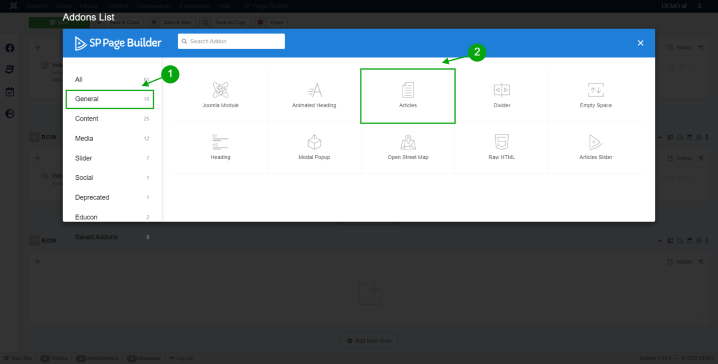Screen dimensions: 718x364
Task: Switch to Media addons category
Action: pyautogui.click(x=112, y=138)
